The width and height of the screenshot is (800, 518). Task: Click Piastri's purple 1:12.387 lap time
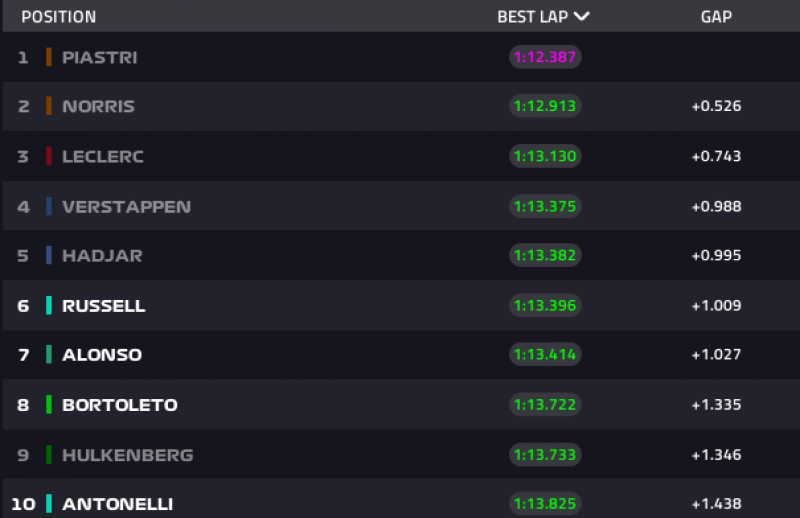(x=545, y=57)
